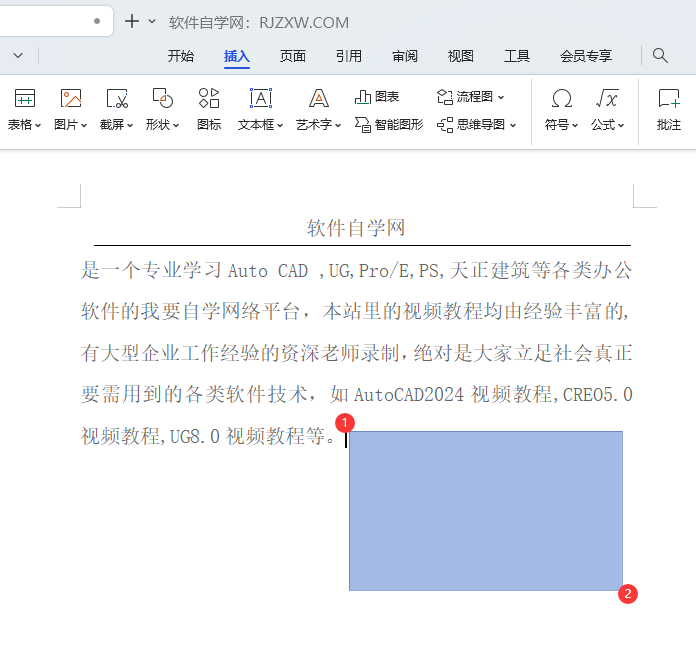Click the Icons (图标) library button
The height and width of the screenshot is (663, 696).
[x=209, y=98]
